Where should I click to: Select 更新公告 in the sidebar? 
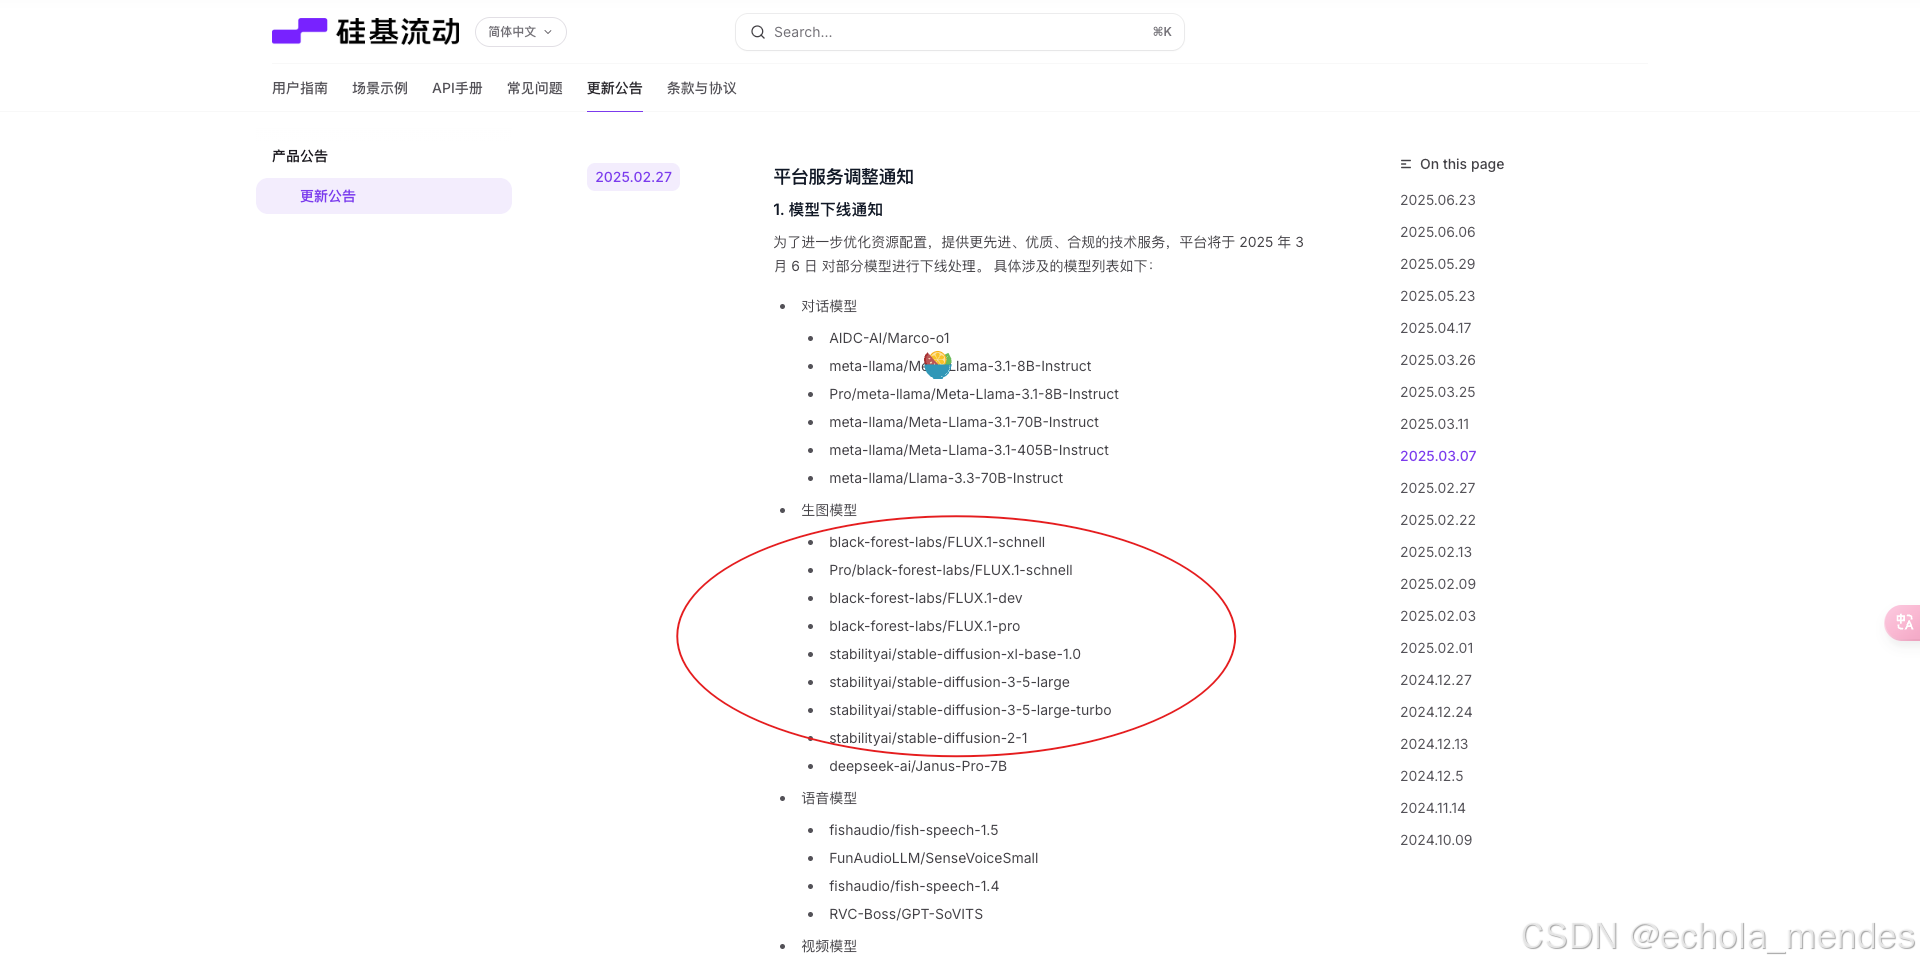pos(384,196)
